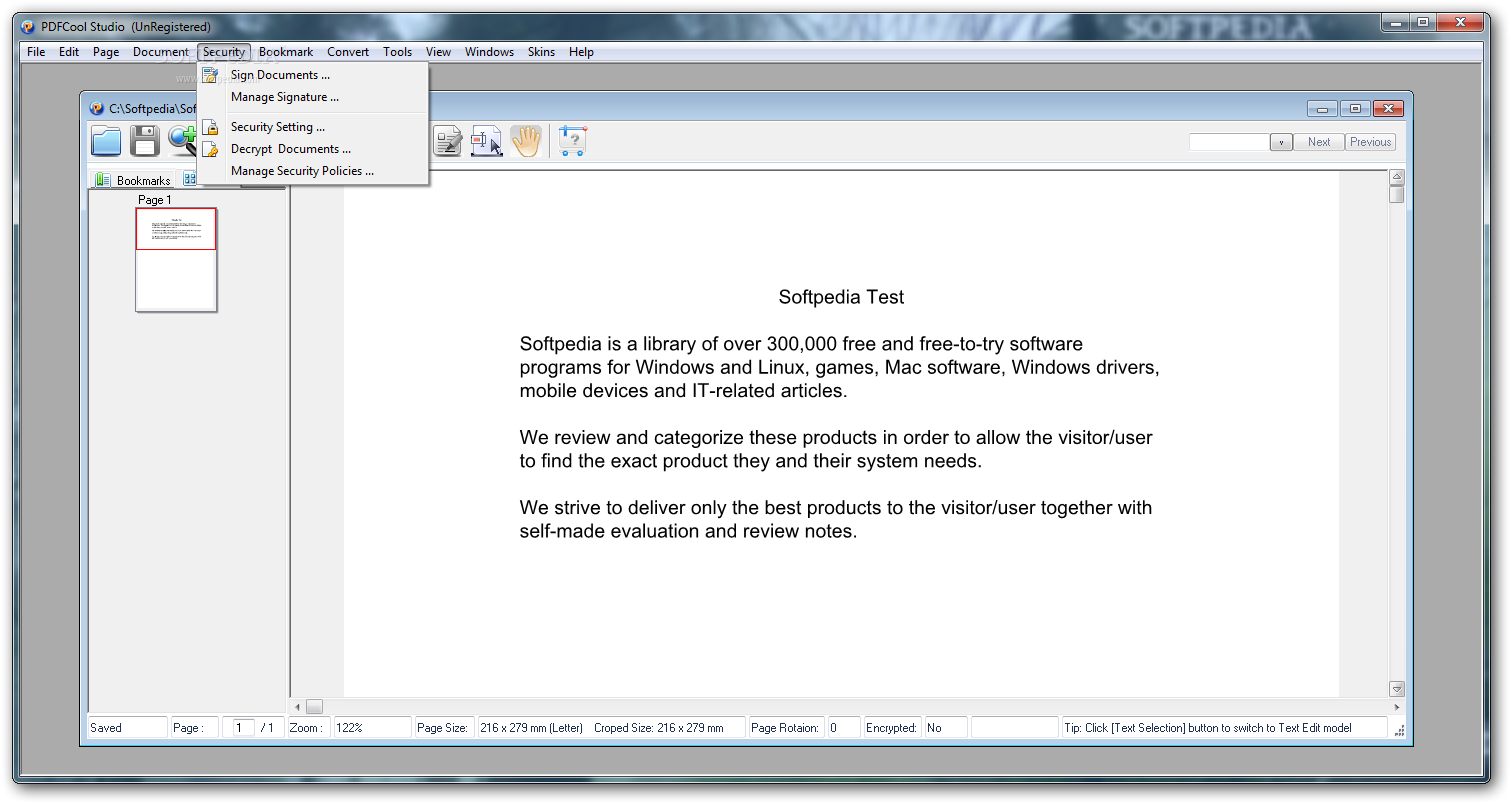
Task: Select the form edit pen tool
Action: click(448, 141)
